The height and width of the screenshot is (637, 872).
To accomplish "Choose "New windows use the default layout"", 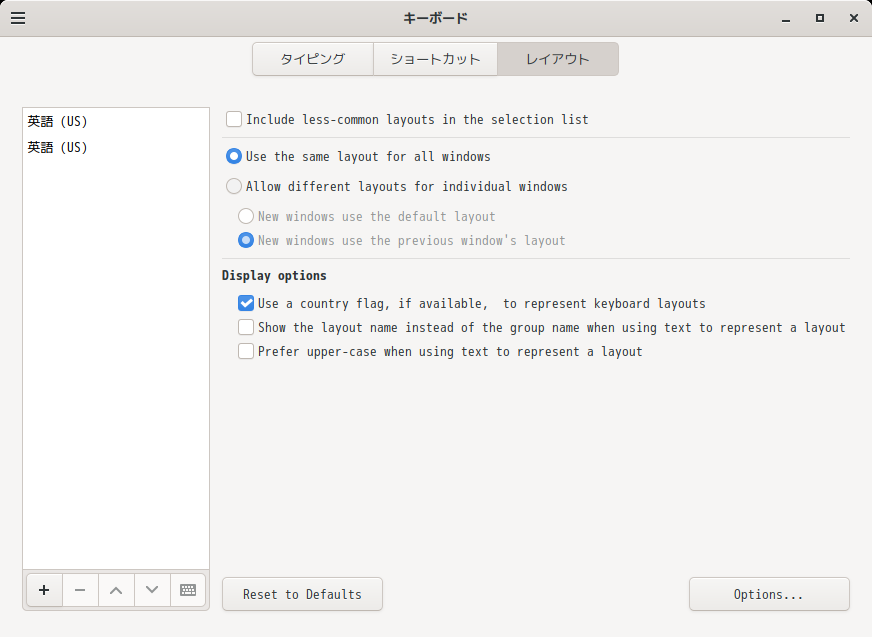I will pos(246,216).
